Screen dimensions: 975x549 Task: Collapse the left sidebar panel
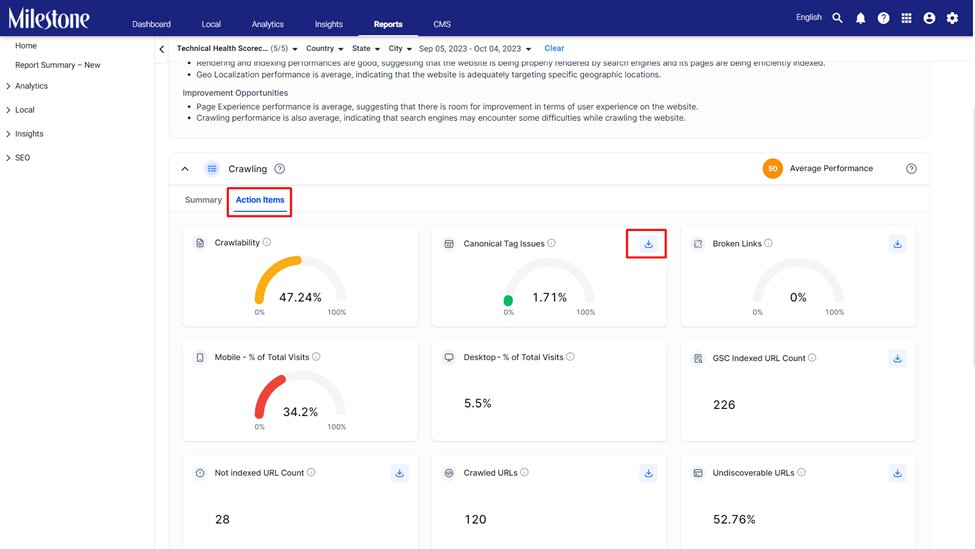162,49
